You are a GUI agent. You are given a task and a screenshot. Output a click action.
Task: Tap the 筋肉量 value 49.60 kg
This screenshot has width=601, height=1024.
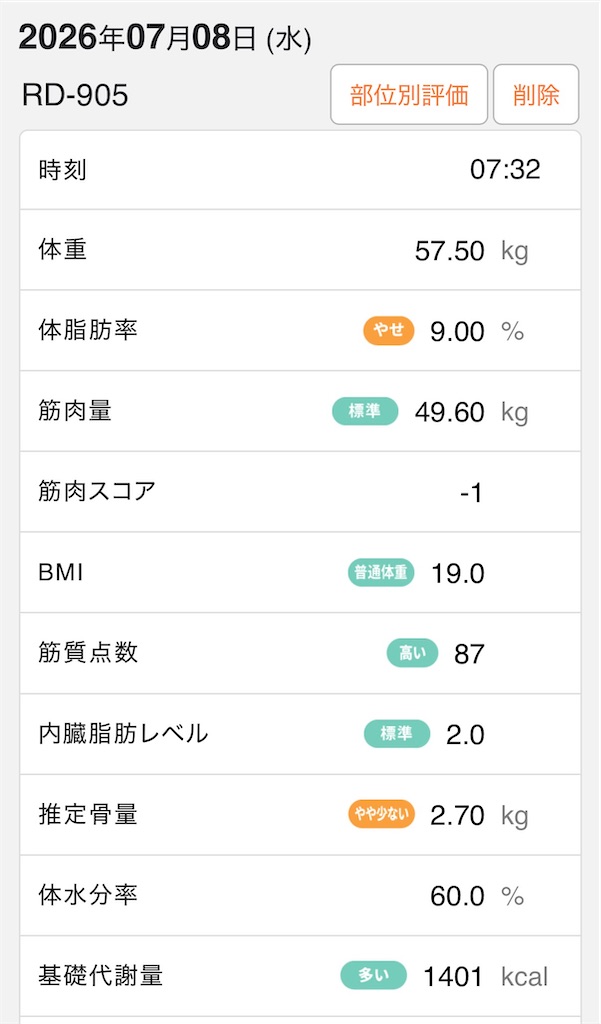[x=472, y=412]
